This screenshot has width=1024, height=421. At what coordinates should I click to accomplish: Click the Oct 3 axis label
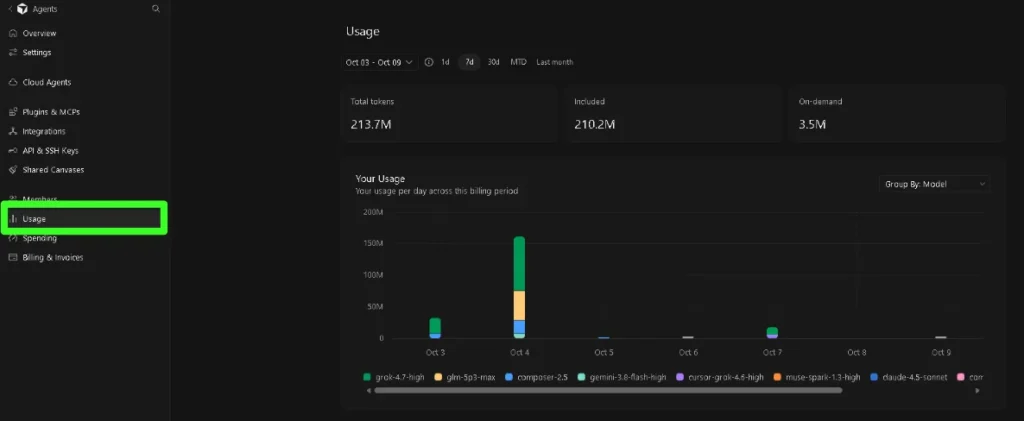click(435, 352)
